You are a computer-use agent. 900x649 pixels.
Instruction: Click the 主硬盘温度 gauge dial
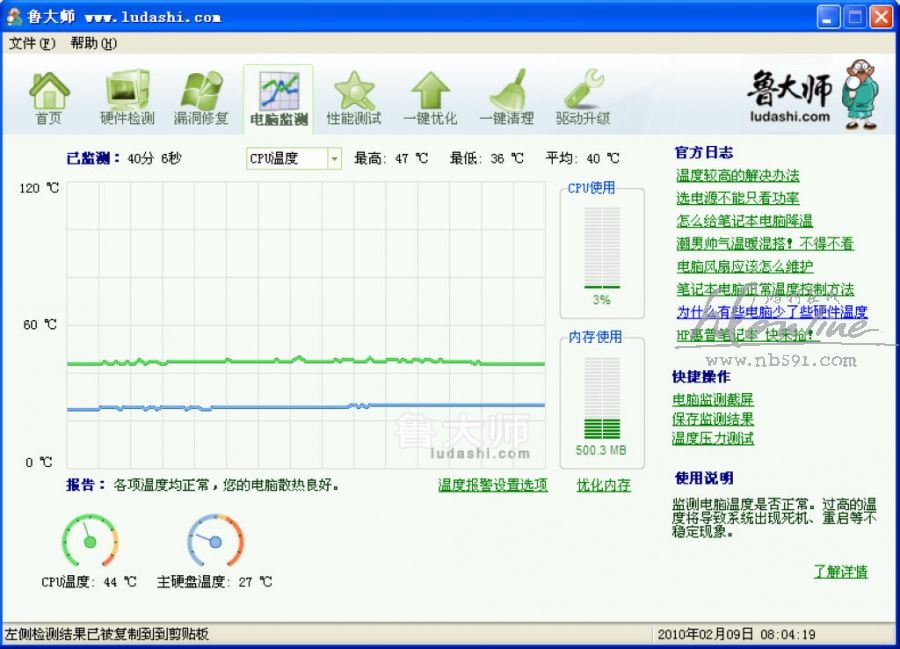[215, 541]
